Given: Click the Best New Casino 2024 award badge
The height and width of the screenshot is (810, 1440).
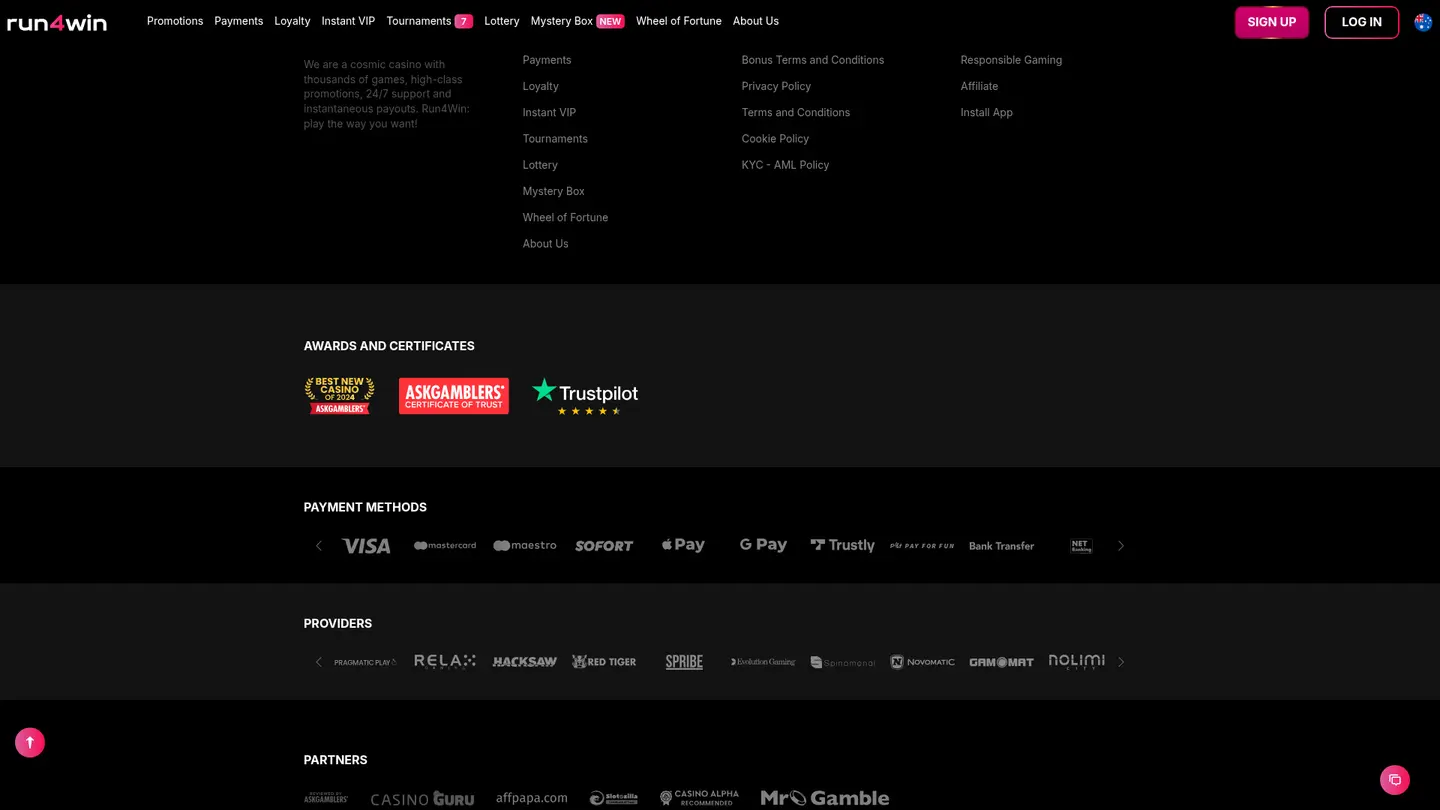Looking at the screenshot, I should pyautogui.click(x=340, y=396).
